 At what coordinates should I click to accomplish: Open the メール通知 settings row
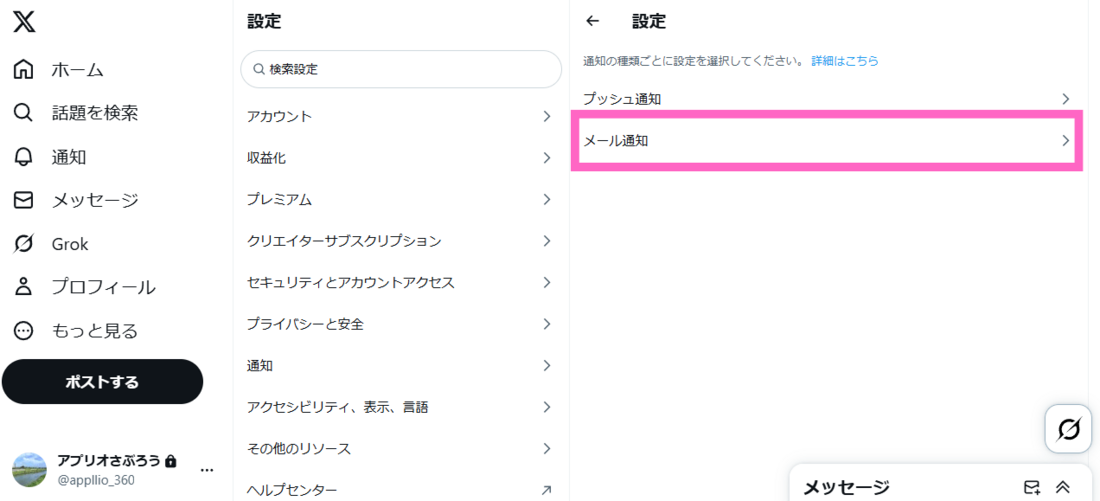tap(828, 140)
